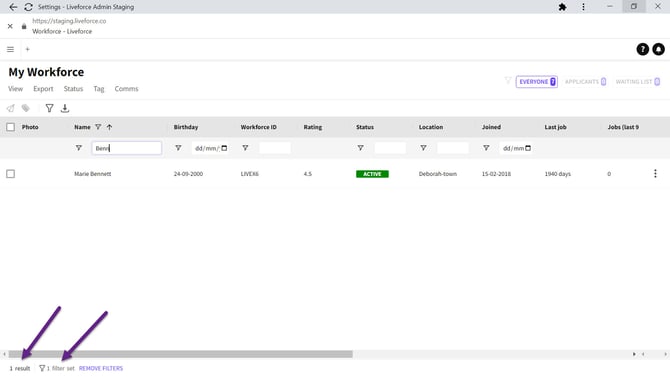Click the send message paper plane icon
Image resolution: width=670 pixels, height=377 pixels.
(x=10, y=108)
